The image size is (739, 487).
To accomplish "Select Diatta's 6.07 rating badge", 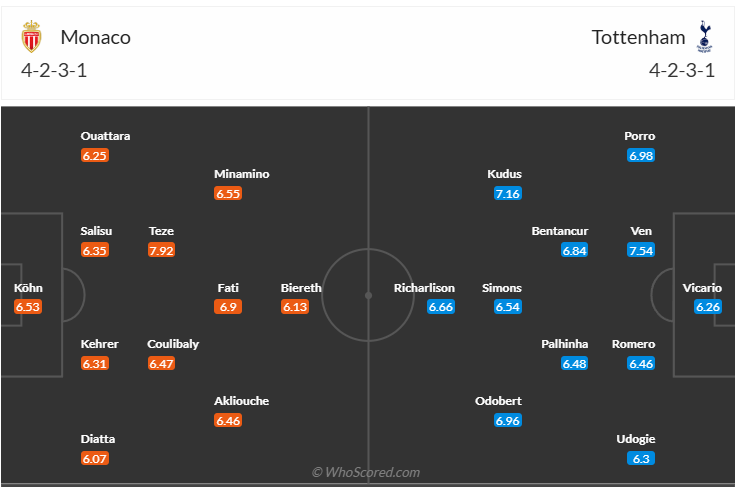I will [x=95, y=458].
